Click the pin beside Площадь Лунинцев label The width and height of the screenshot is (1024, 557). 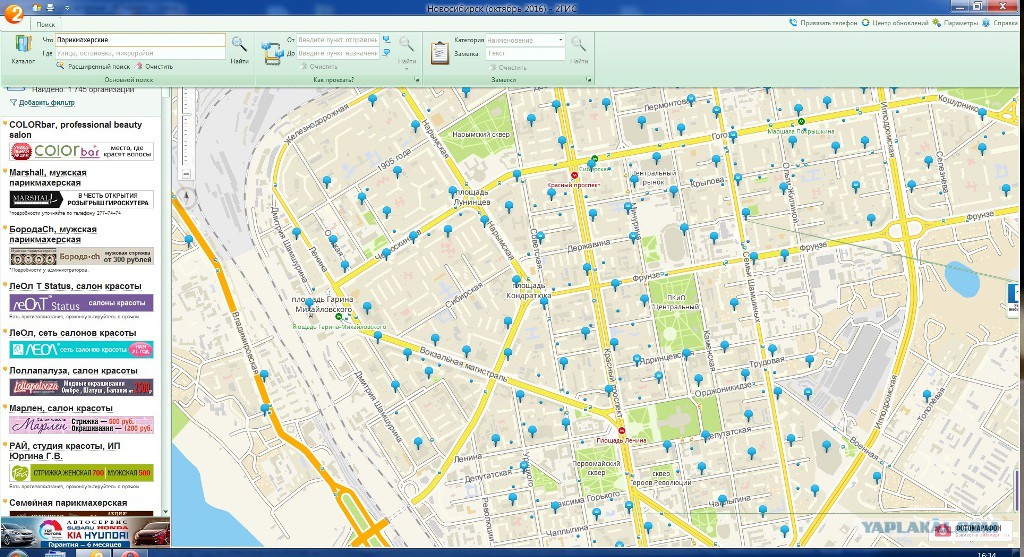(453, 192)
